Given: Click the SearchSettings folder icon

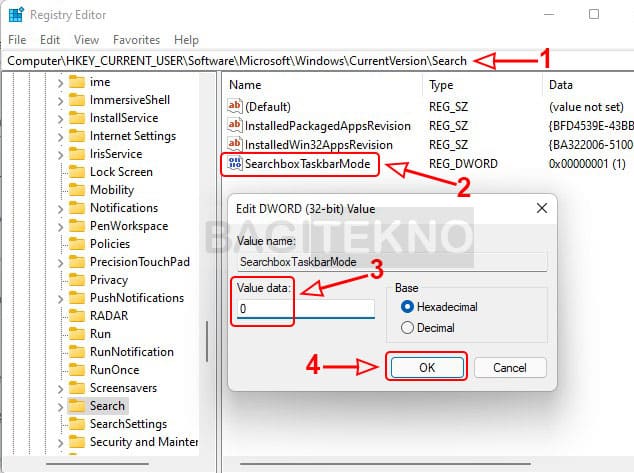Looking at the screenshot, I should [x=76, y=424].
